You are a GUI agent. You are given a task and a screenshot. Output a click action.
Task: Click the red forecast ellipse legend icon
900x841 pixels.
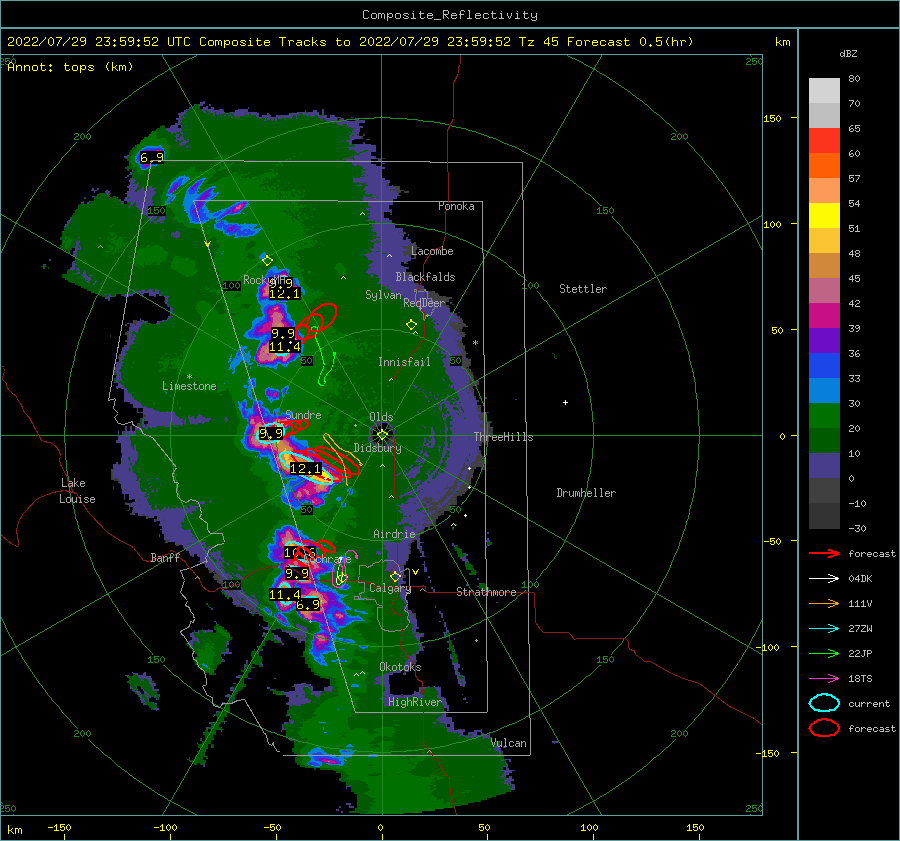pyautogui.click(x=824, y=728)
